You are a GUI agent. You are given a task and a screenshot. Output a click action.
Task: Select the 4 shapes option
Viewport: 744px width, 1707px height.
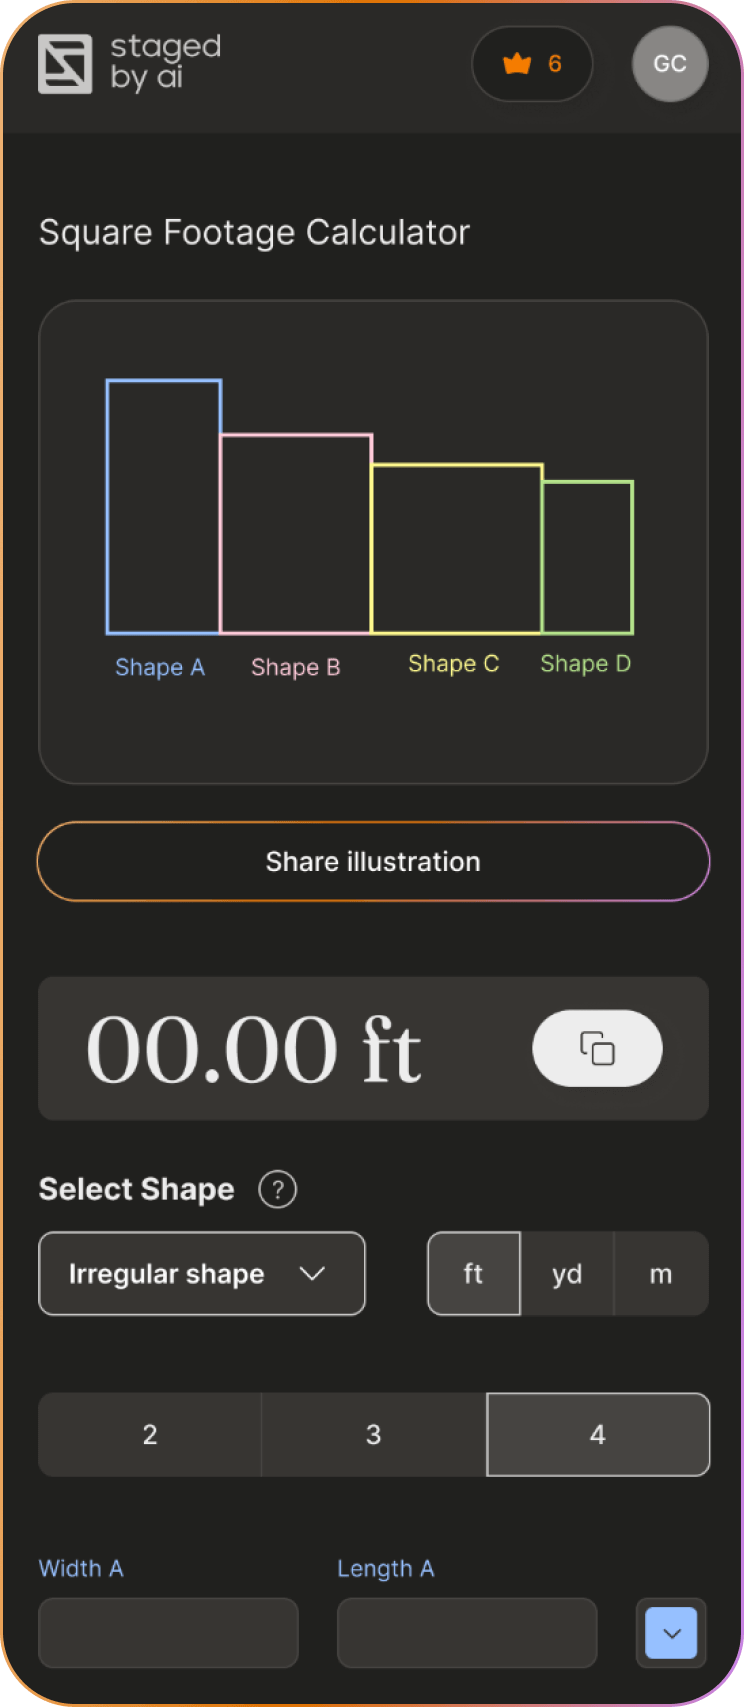pyautogui.click(x=598, y=1434)
